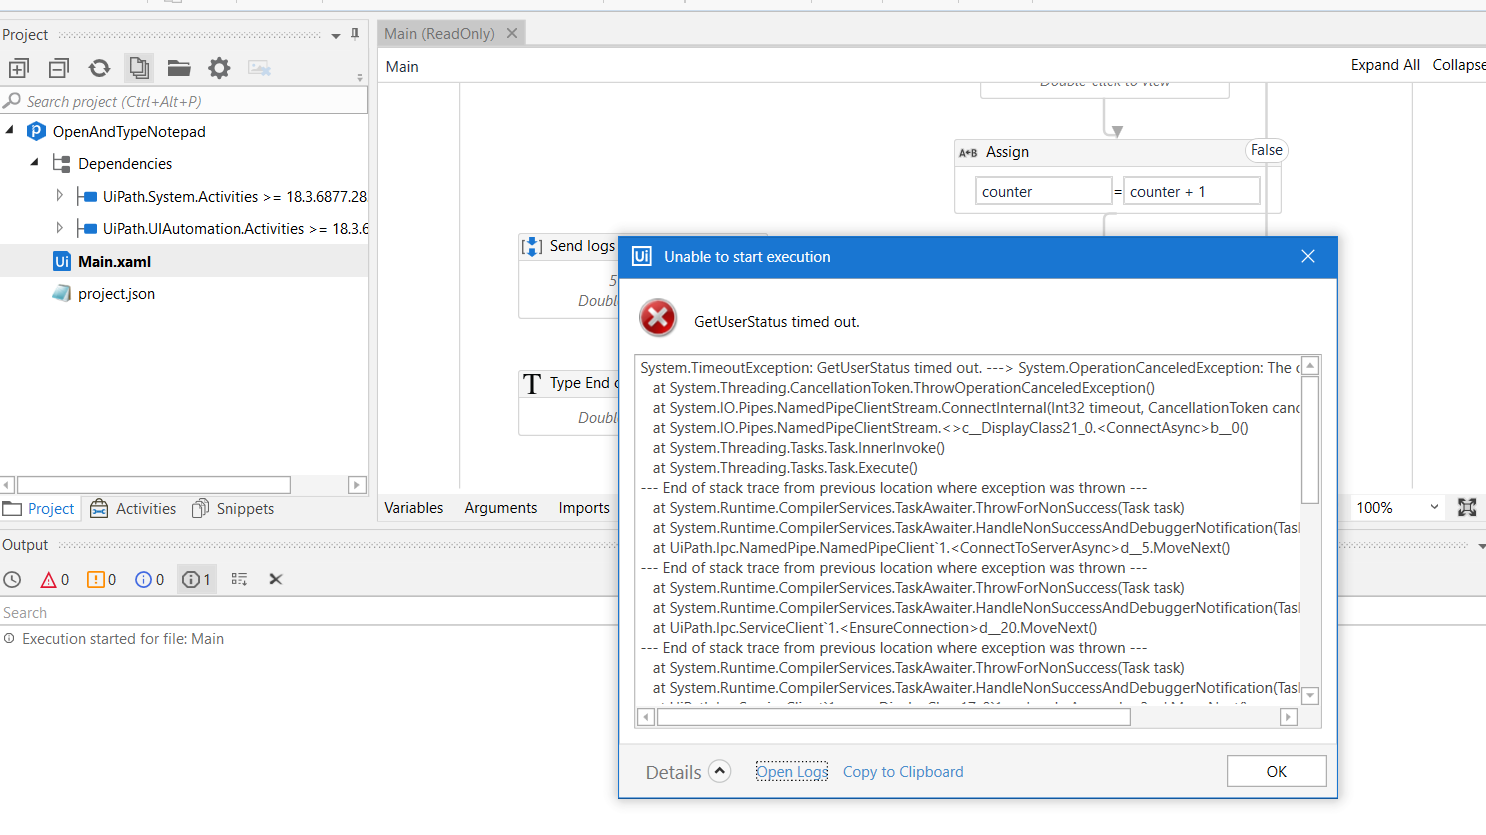Select the Main (ReadOnly) document tab

tap(439, 34)
